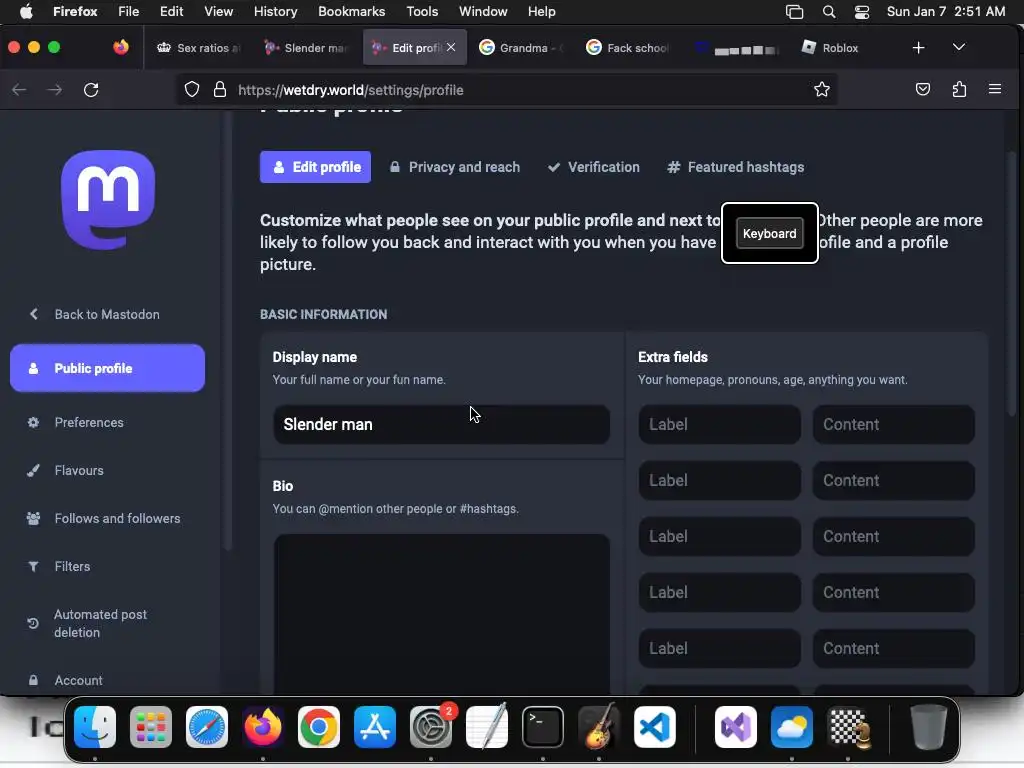Screen dimensions: 1024x768
Task: Open the Firefox View pinned icon
Action: [x=121, y=48]
